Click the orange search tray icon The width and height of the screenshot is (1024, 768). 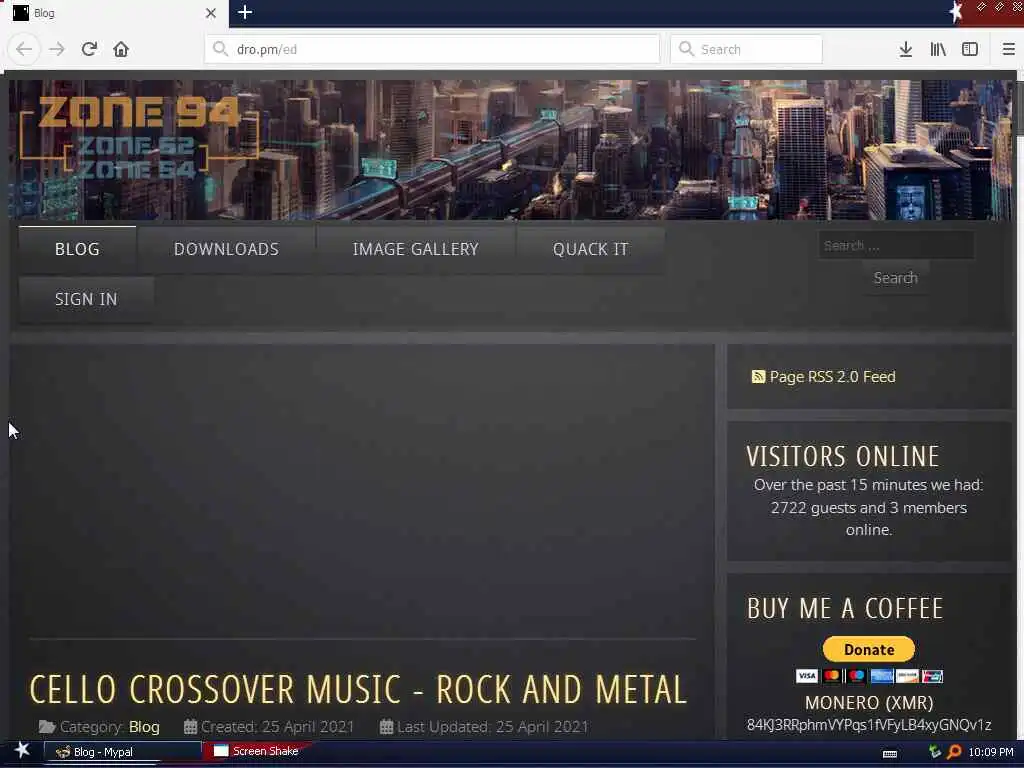tap(953, 752)
